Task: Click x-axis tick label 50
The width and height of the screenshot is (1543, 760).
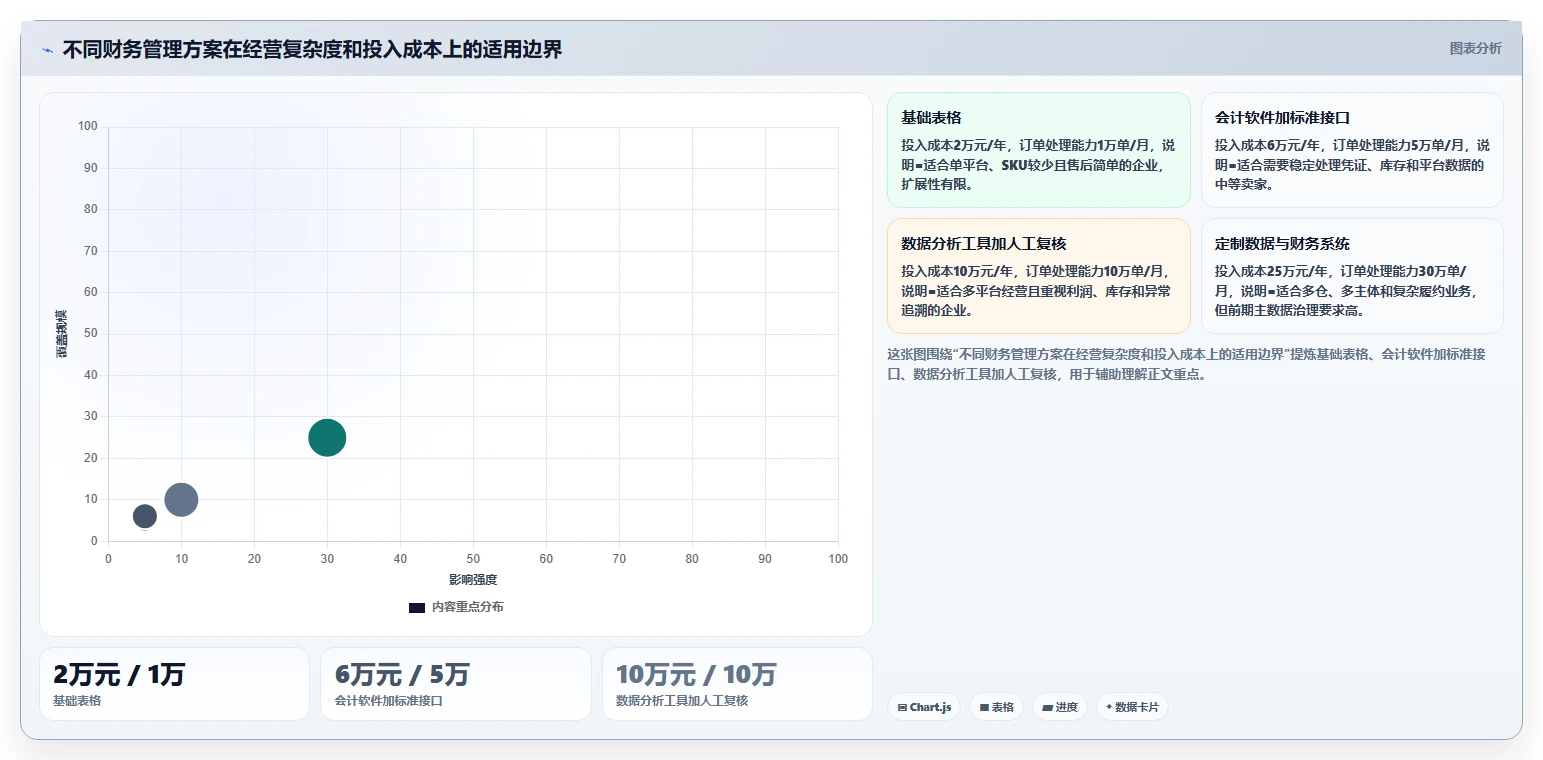Action: 473,559
